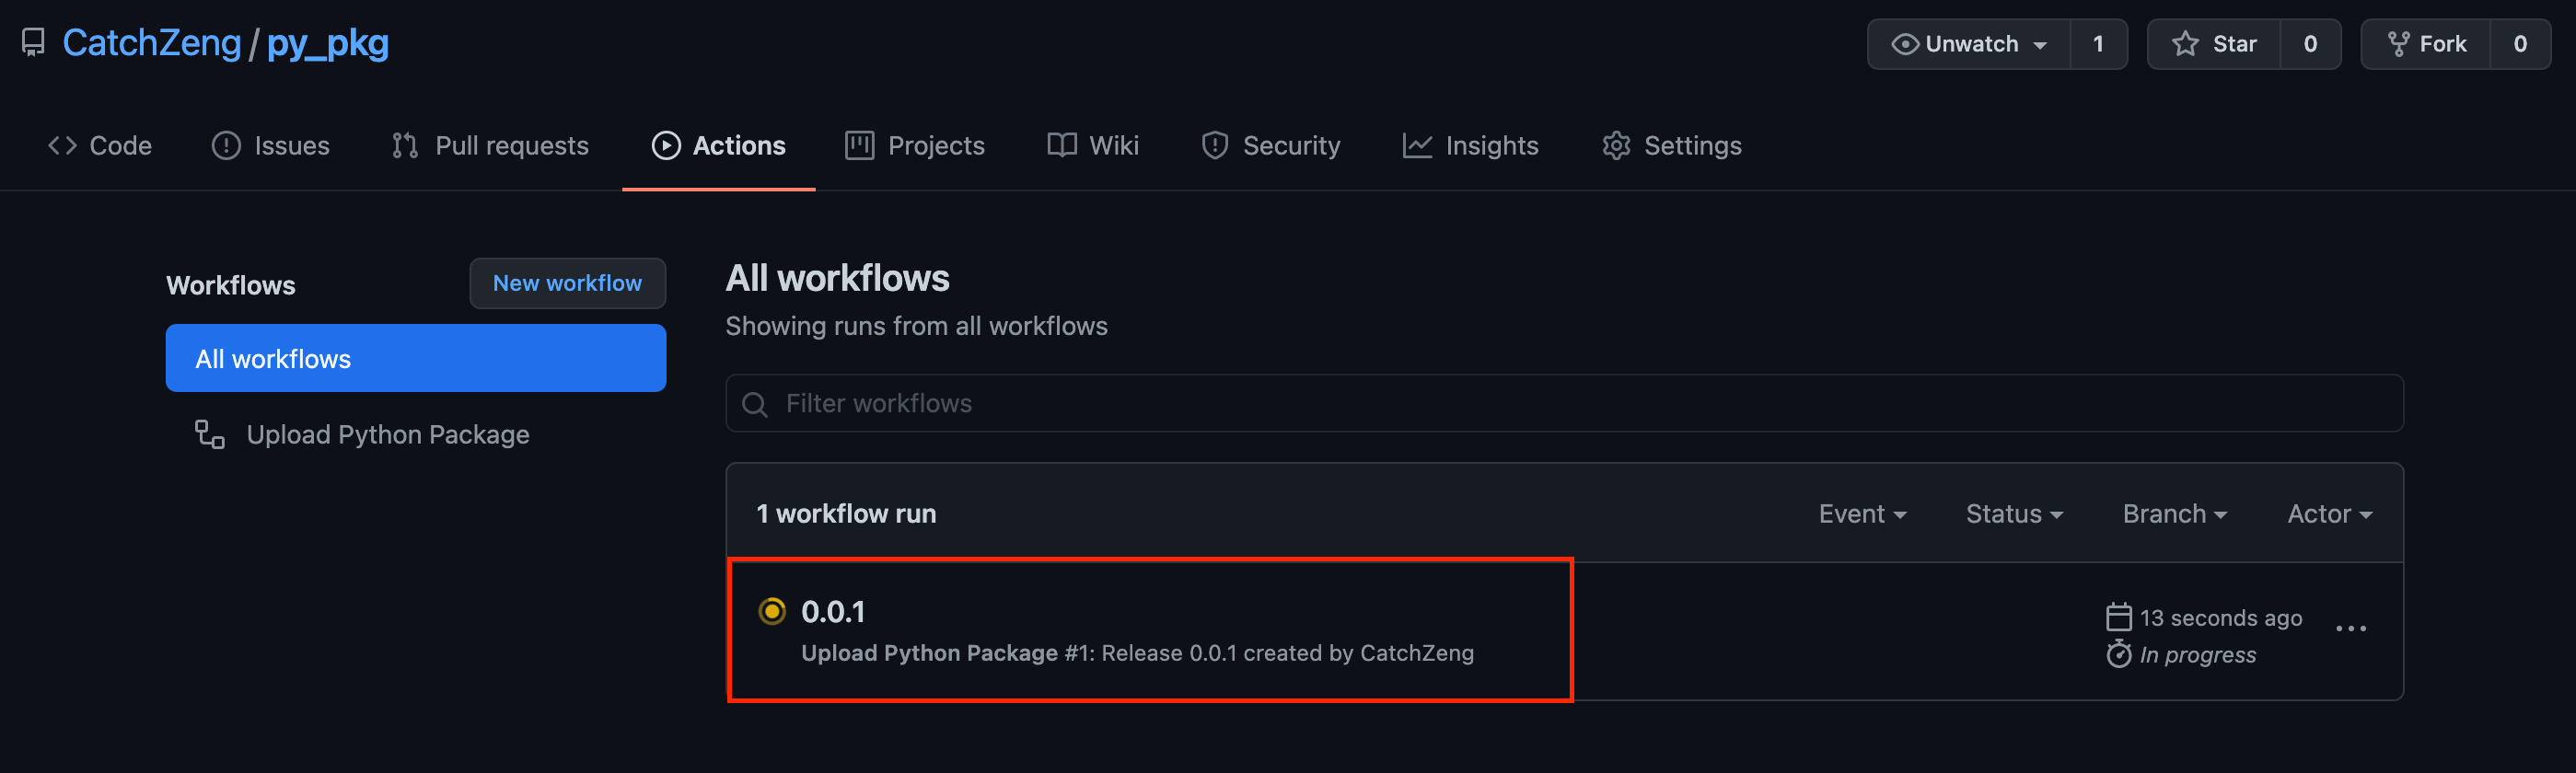Expand the Status filter dropdown
2576x773 pixels.
(2014, 514)
